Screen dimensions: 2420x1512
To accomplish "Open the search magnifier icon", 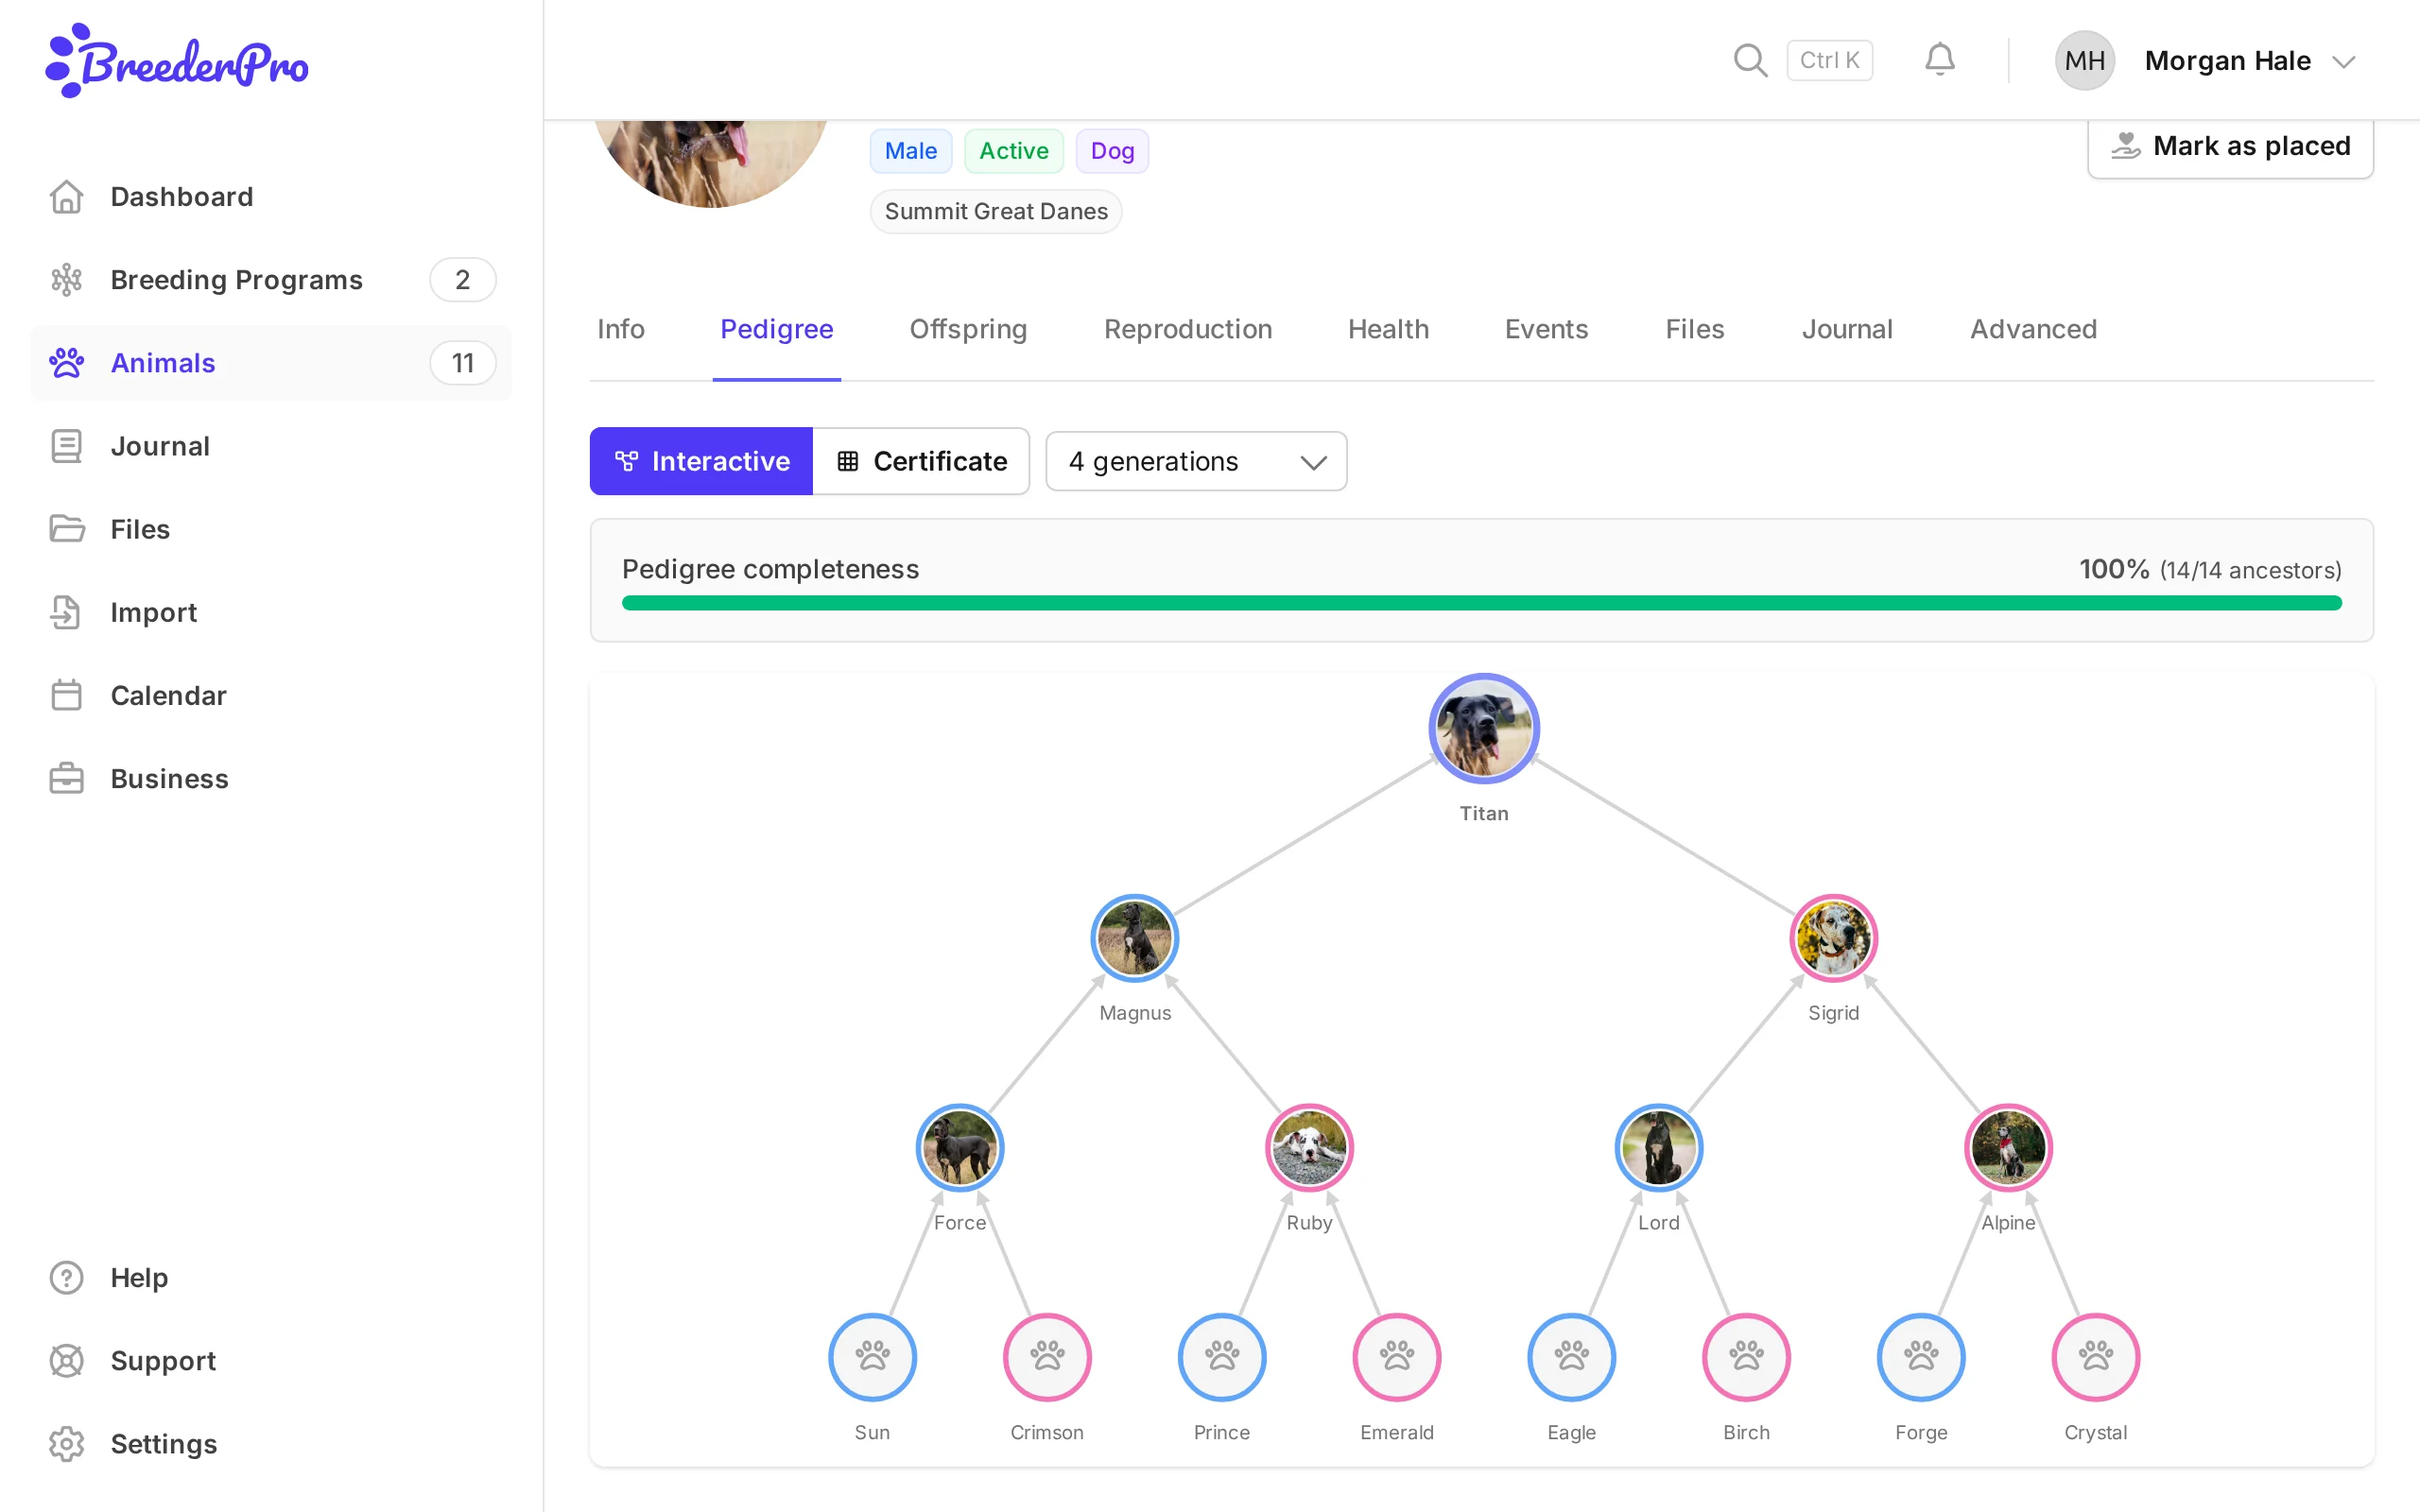I will pyautogui.click(x=1750, y=60).
